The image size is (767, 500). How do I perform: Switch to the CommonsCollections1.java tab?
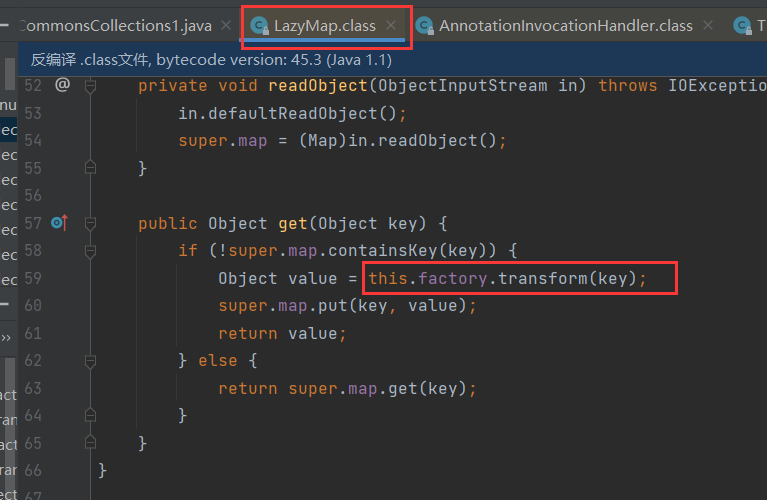[115, 25]
